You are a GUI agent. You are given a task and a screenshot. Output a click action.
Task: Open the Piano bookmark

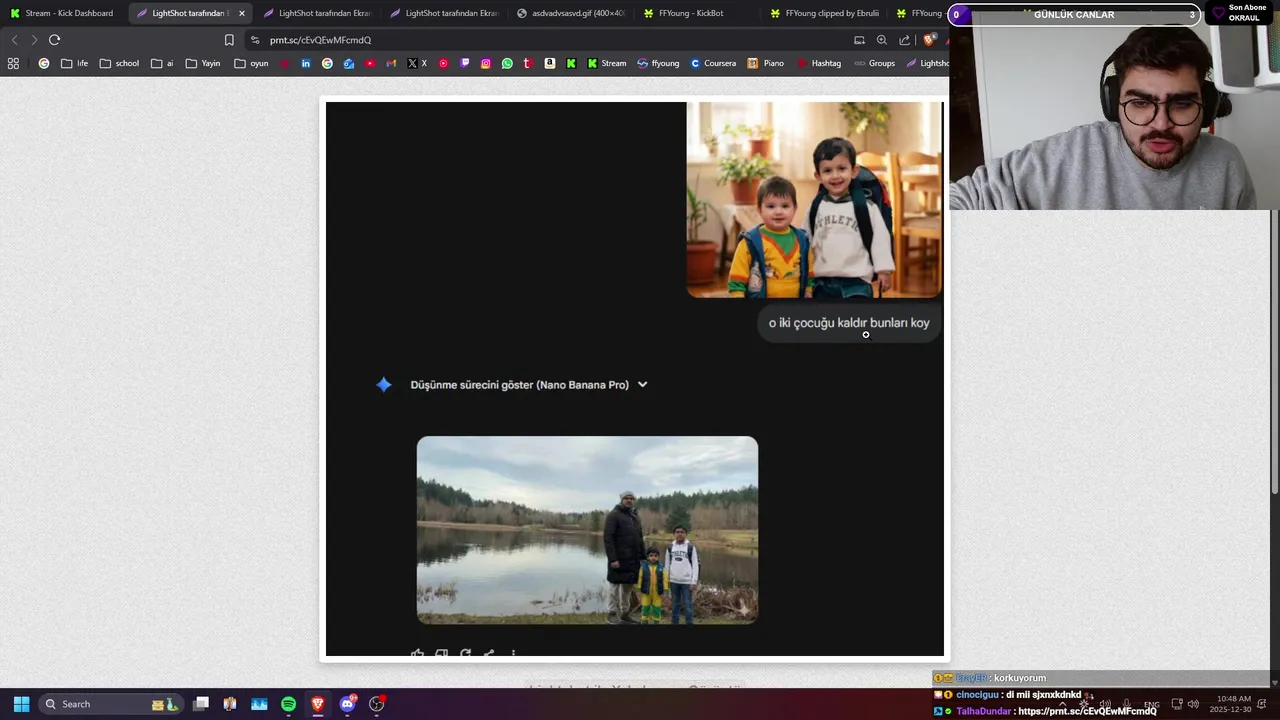click(x=766, y=63)
